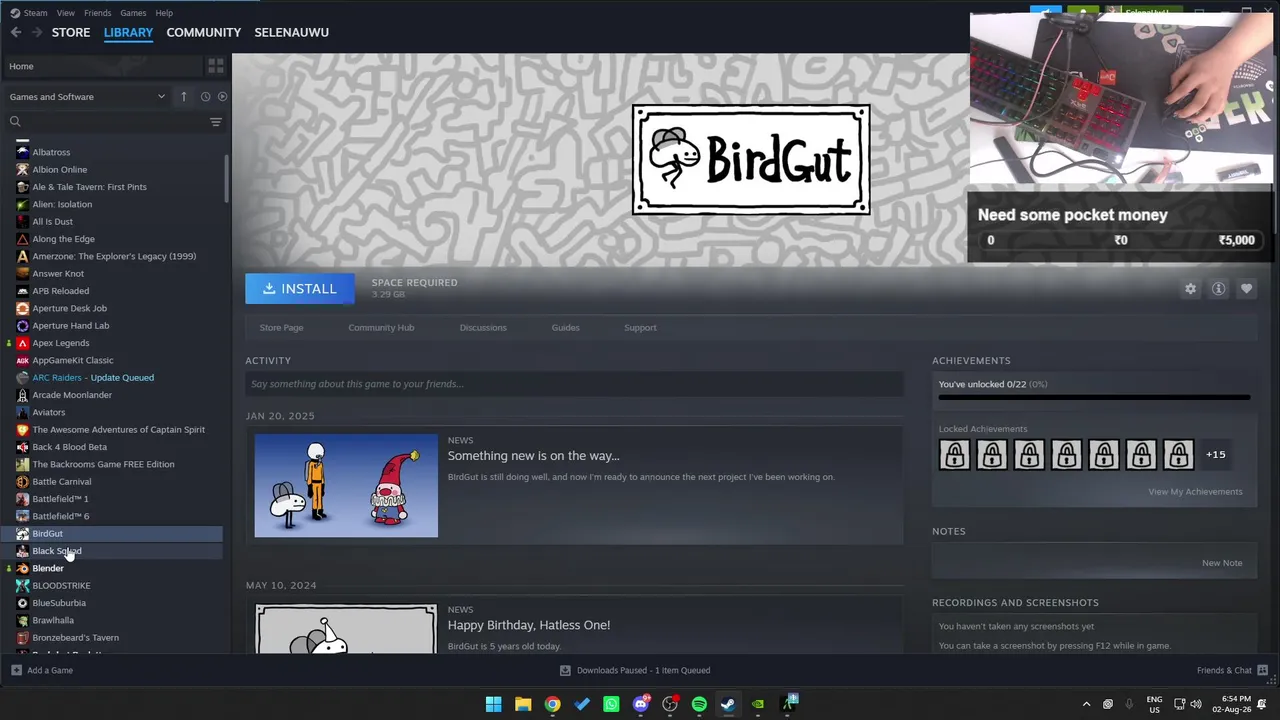This screenshot has width=1280, height=720.
Task: Click the sort-ascending arrow in library sidebar
Action: (x=184, y=97)
